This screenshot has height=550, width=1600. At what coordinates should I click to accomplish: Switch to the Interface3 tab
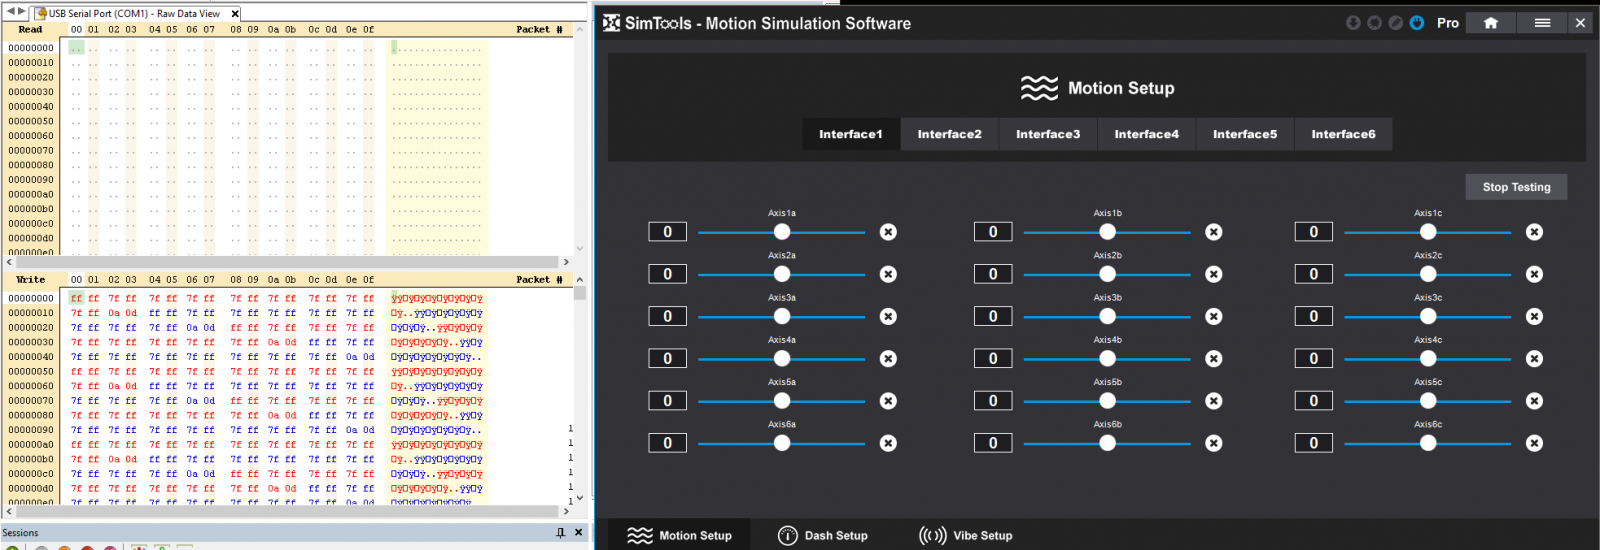point(1048,134)
